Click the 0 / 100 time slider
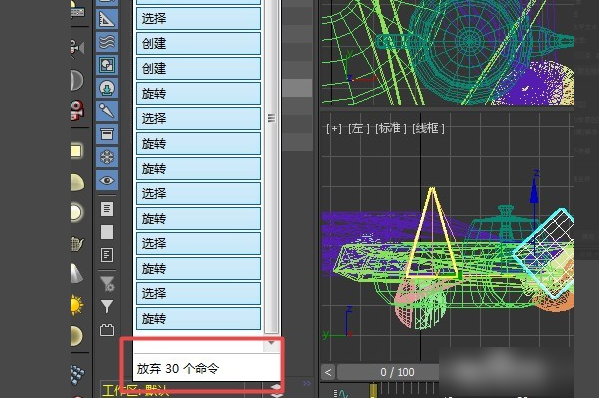The image size is (599, 398). pyautogui.click(x=397, y=372)
